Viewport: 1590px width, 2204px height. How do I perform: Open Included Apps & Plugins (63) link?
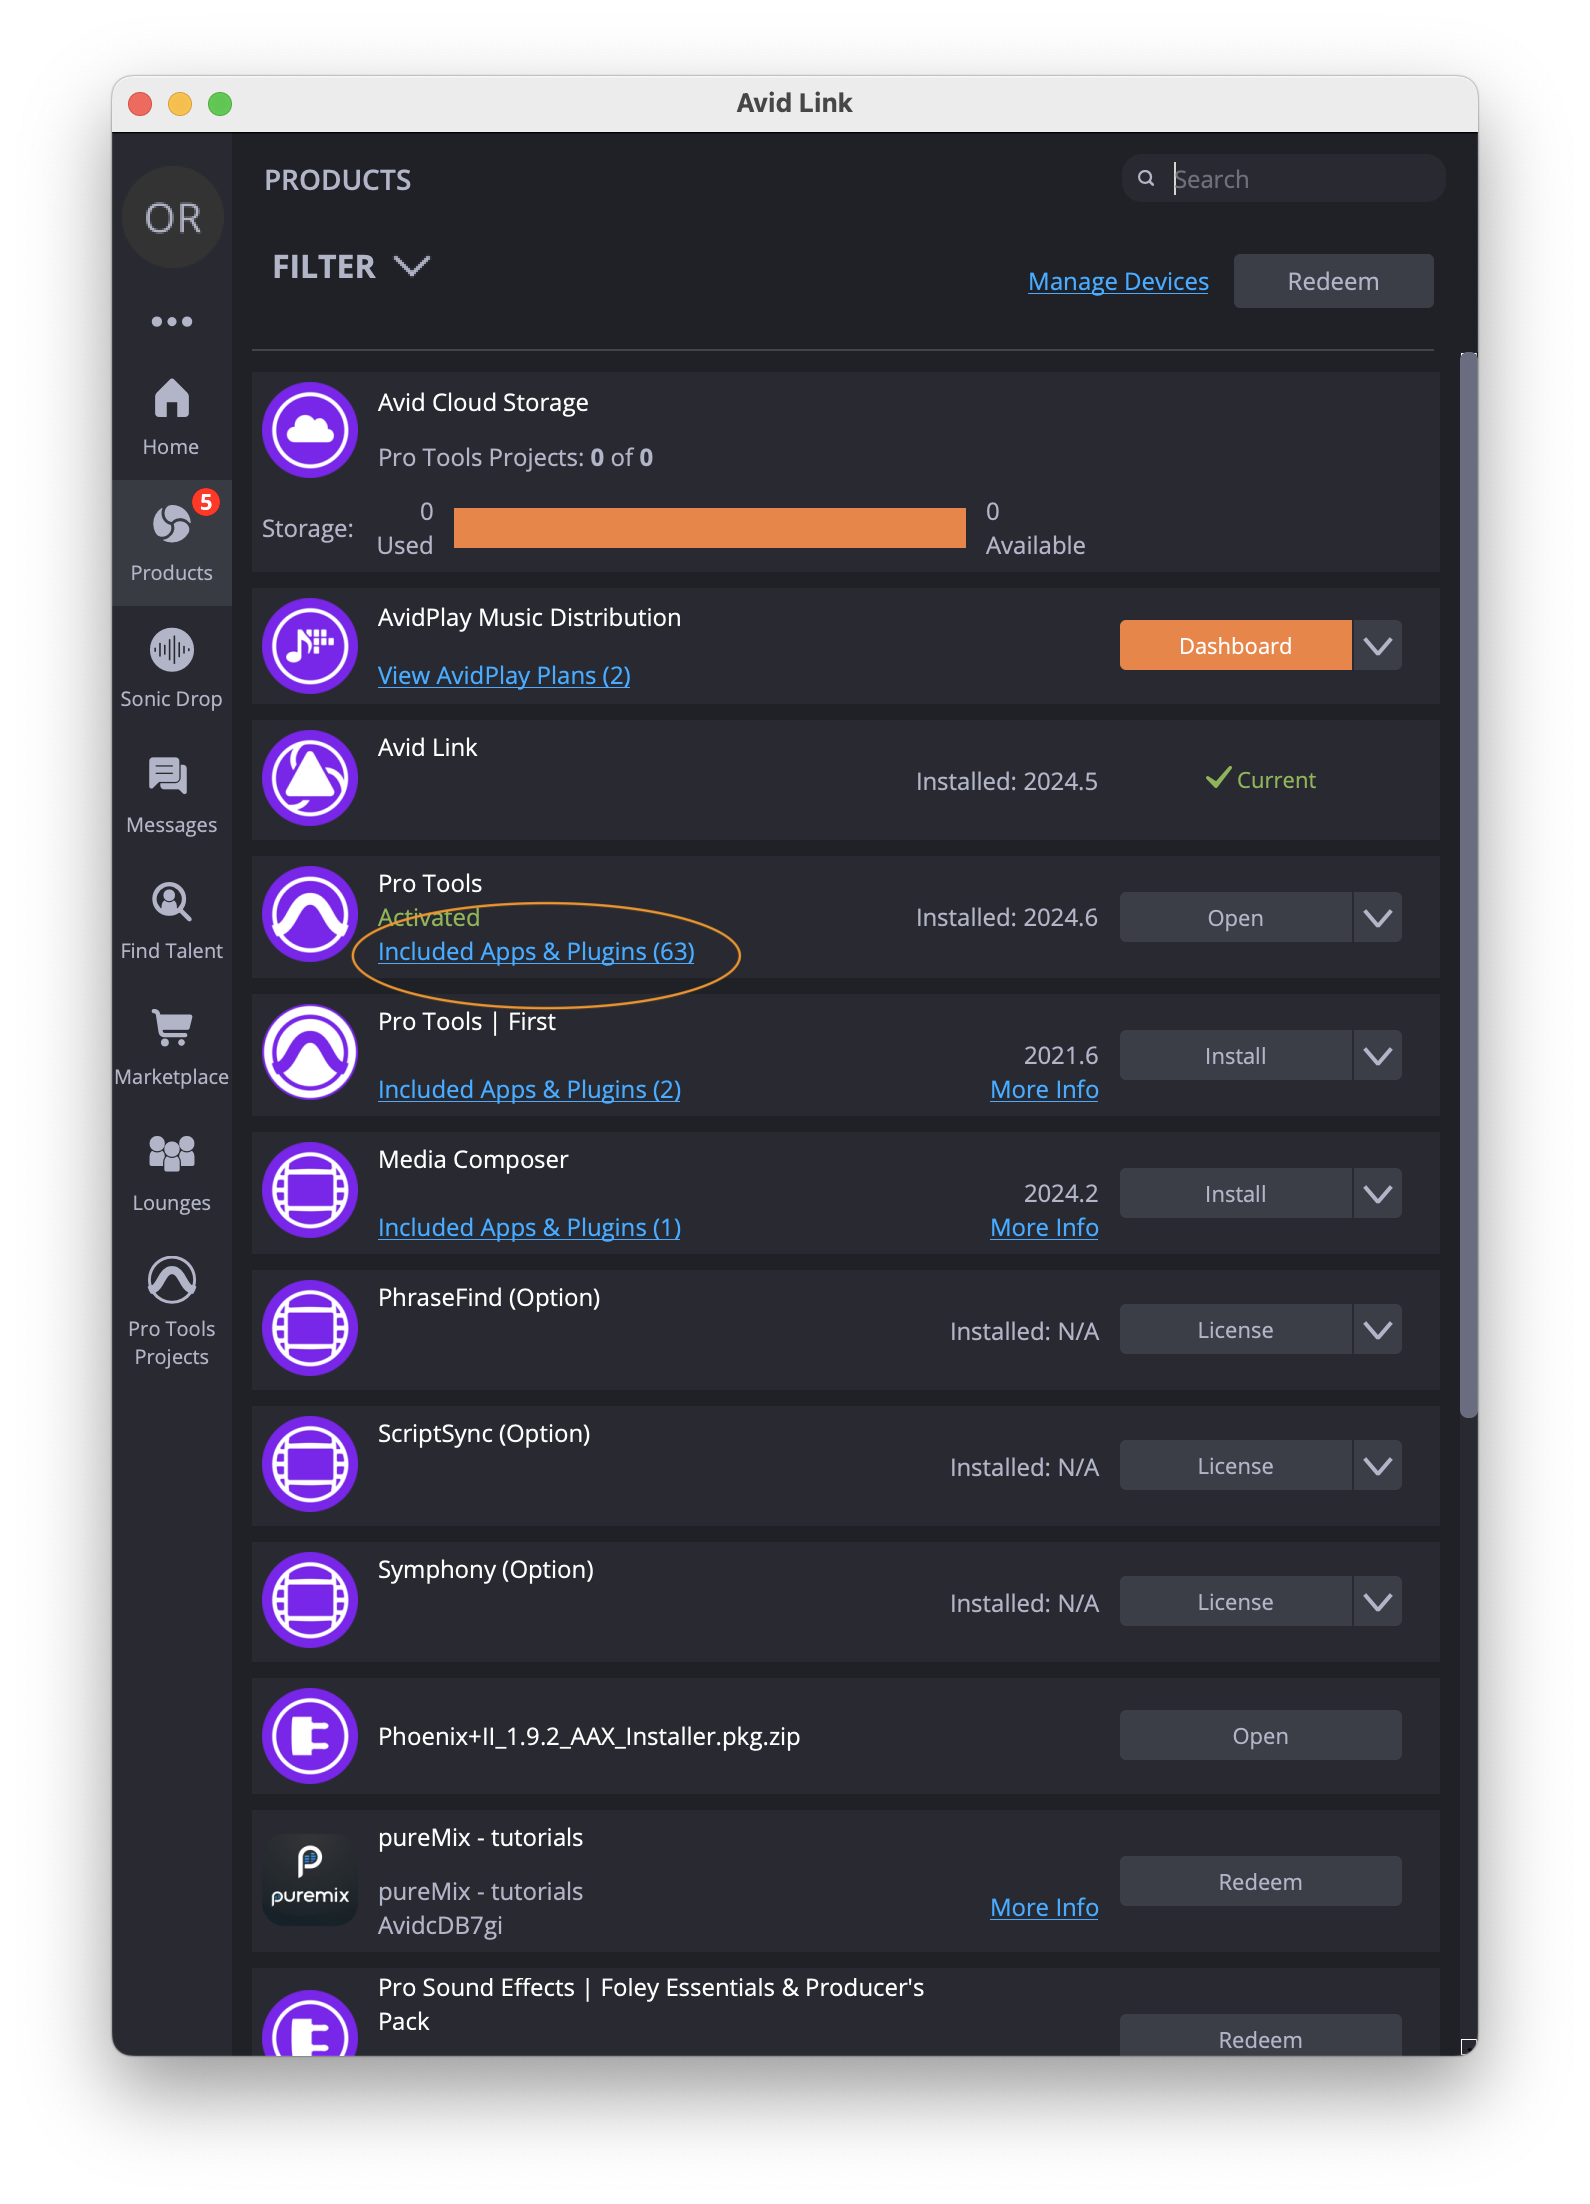[536, 951]
